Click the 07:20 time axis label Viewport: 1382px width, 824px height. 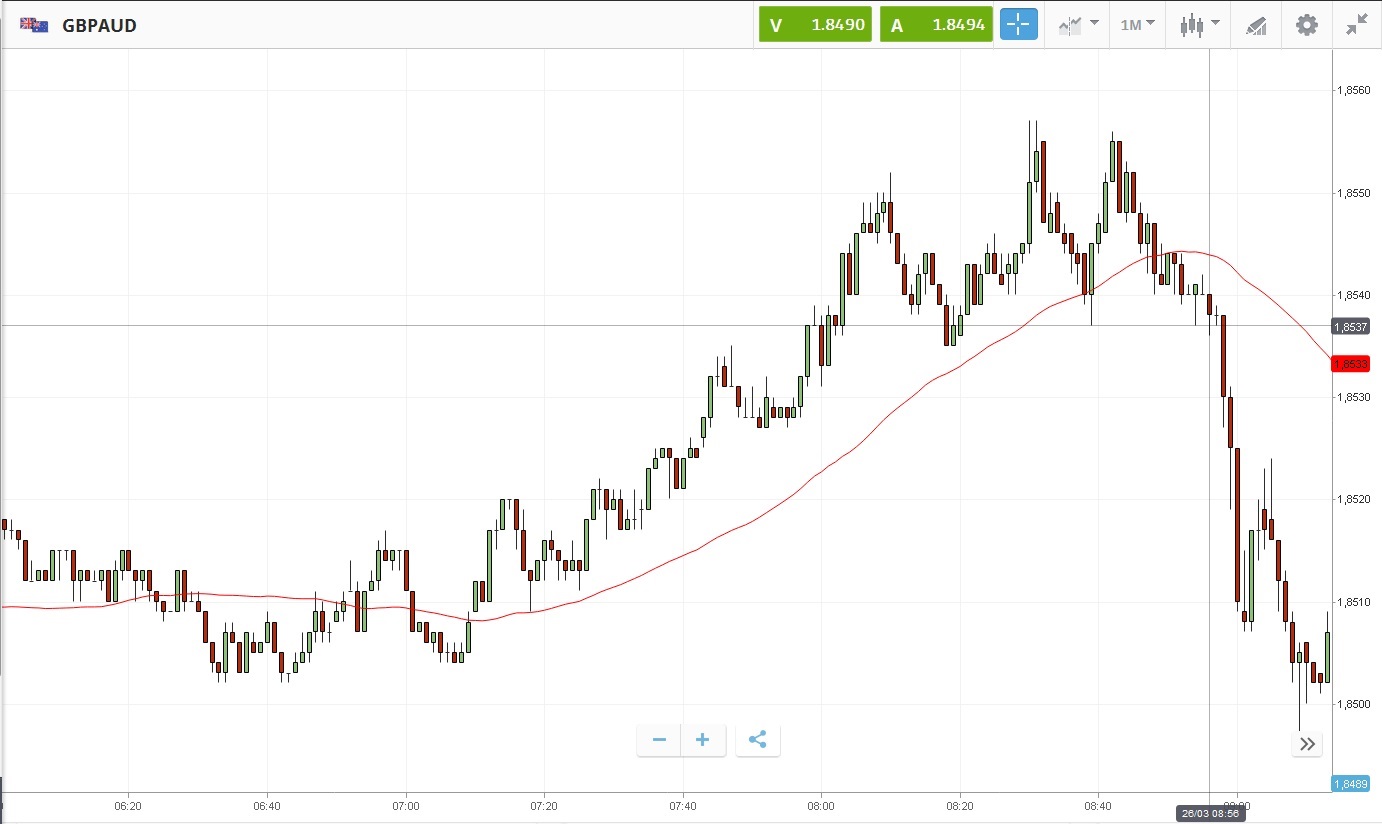544,805
